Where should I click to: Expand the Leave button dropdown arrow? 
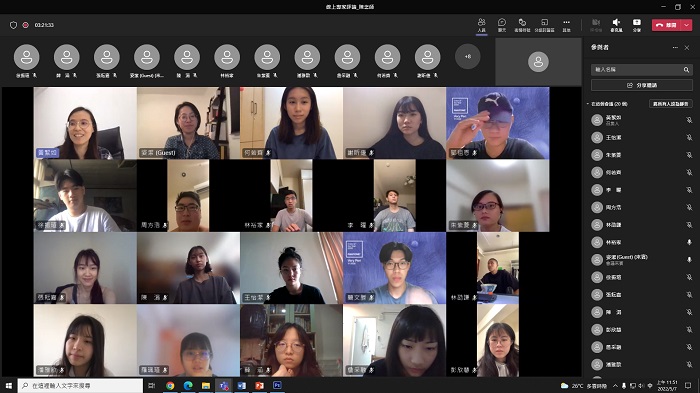click(687, 25)
